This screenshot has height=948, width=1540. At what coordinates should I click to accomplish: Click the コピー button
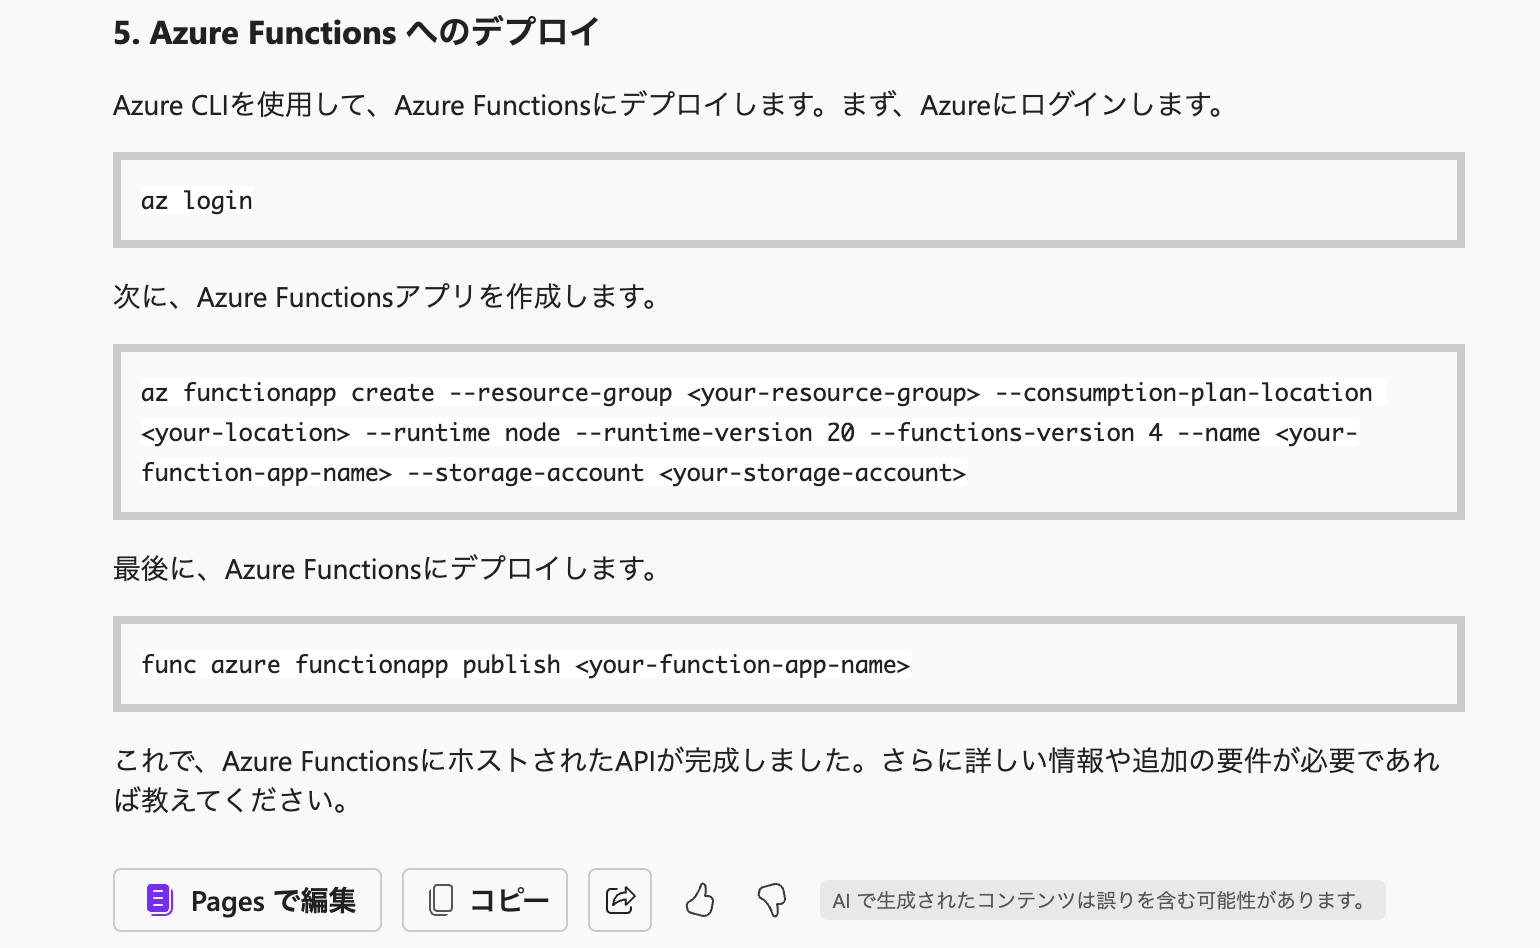coord(485,900)
